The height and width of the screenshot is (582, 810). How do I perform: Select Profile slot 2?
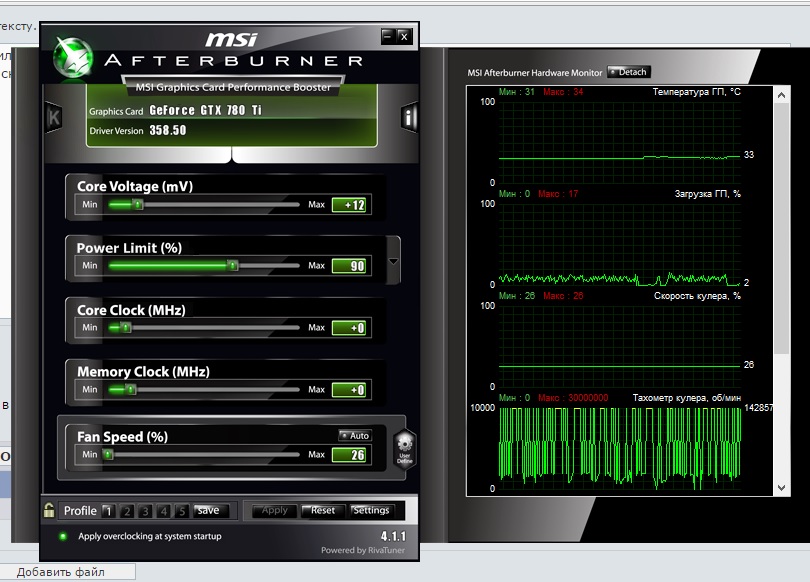pos(127,511)
